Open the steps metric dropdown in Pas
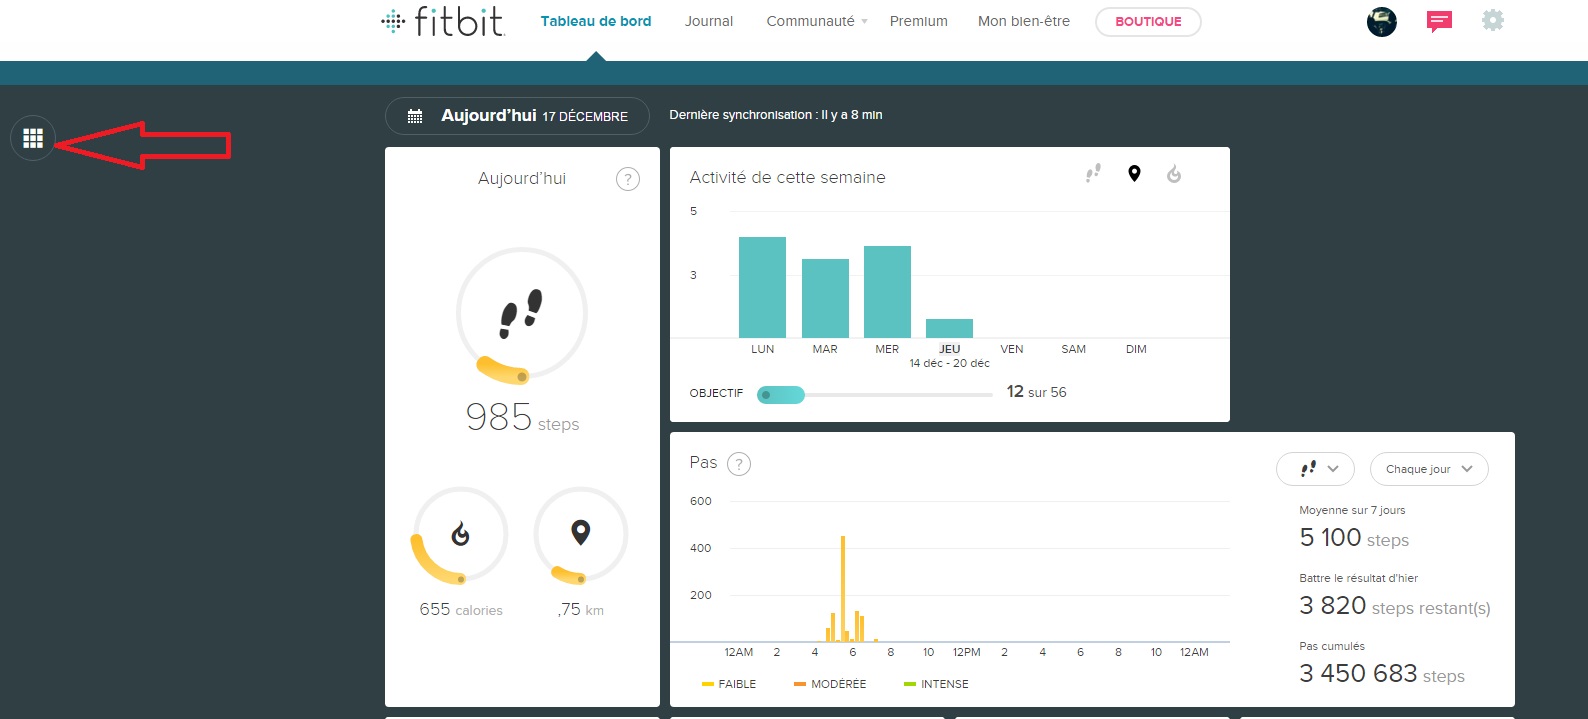The width and height of the screenshot is (1588, 719). point(1315,469)
